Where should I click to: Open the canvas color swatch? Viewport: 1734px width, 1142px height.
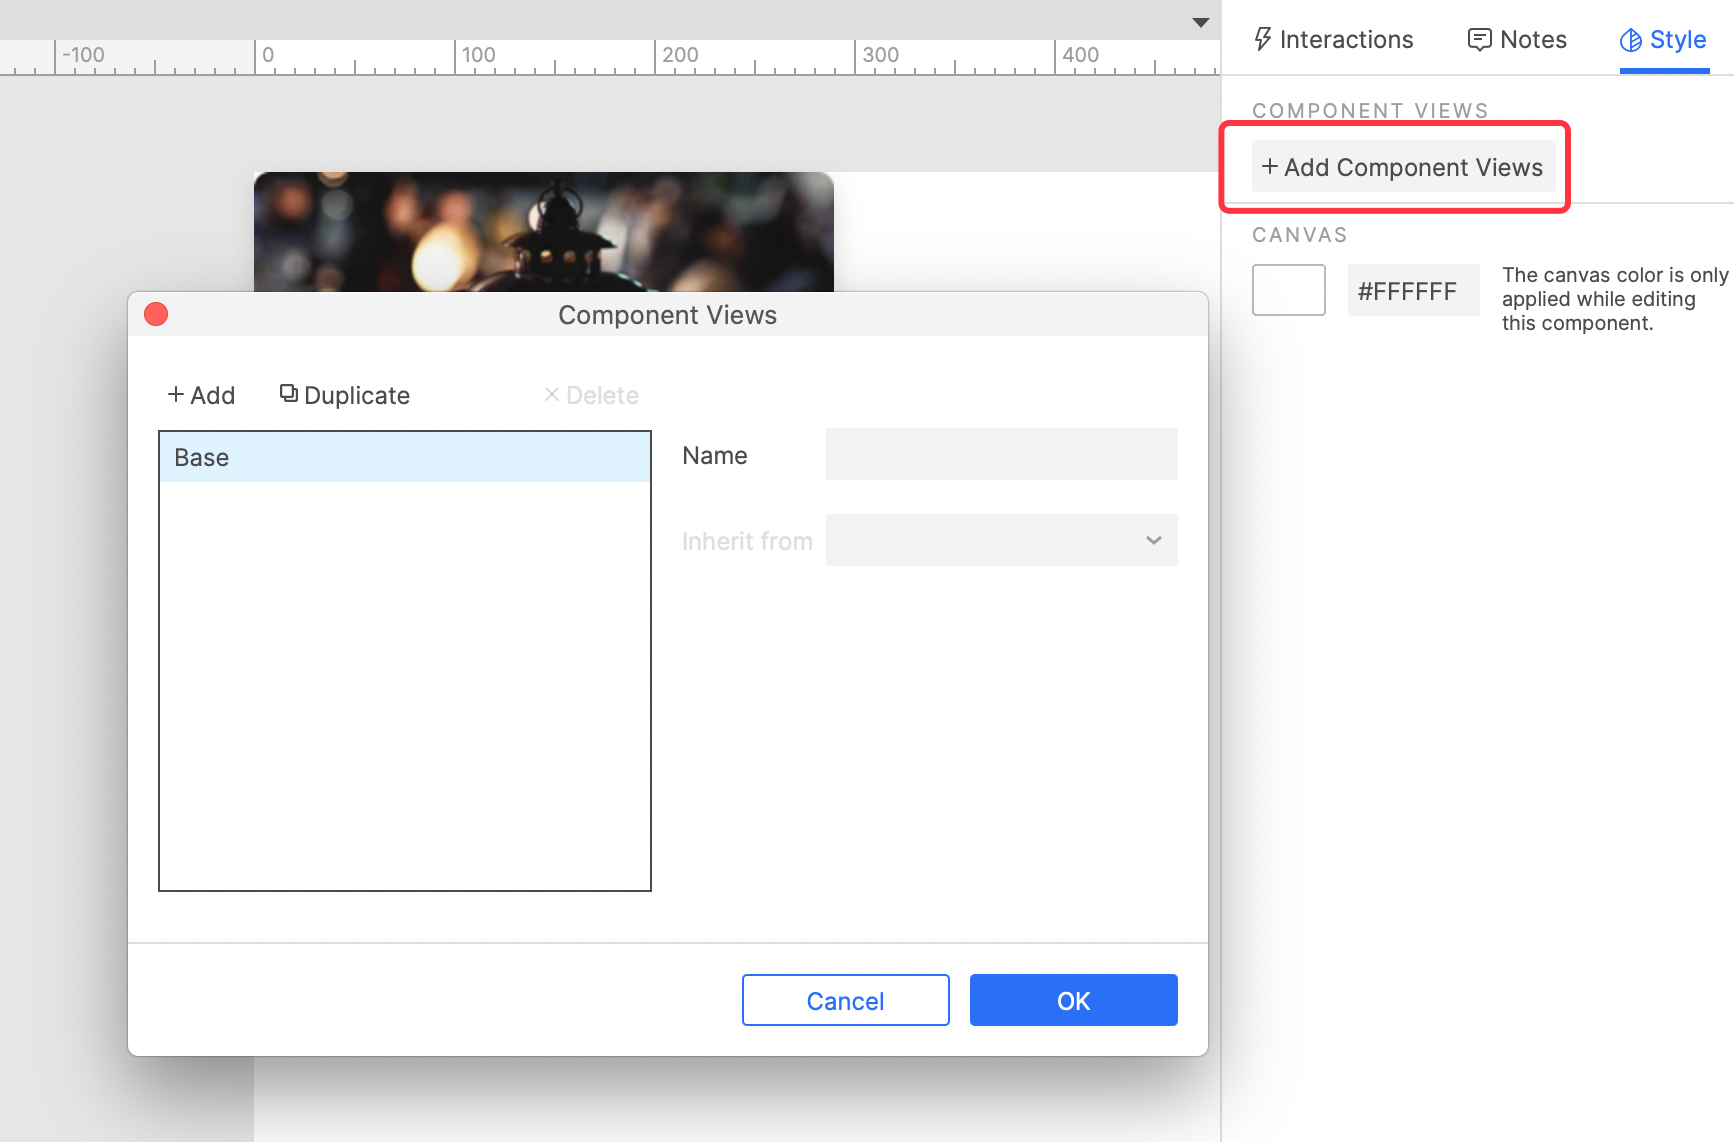click(1289, 290)
